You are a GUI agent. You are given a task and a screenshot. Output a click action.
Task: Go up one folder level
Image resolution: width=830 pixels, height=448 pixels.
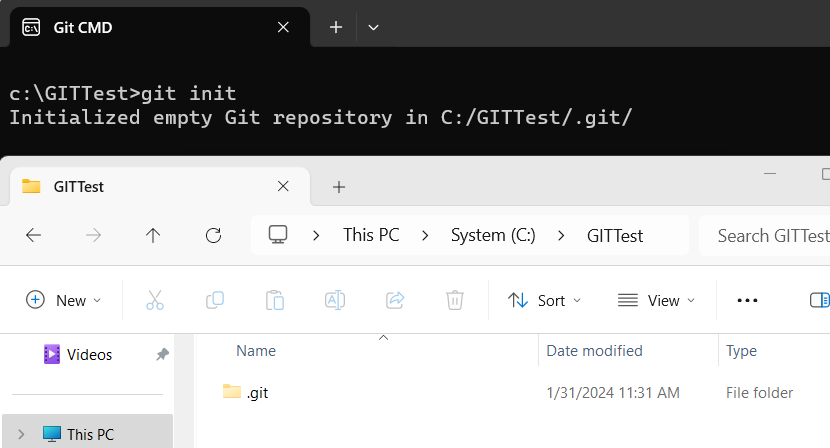(x=153, y=235)
